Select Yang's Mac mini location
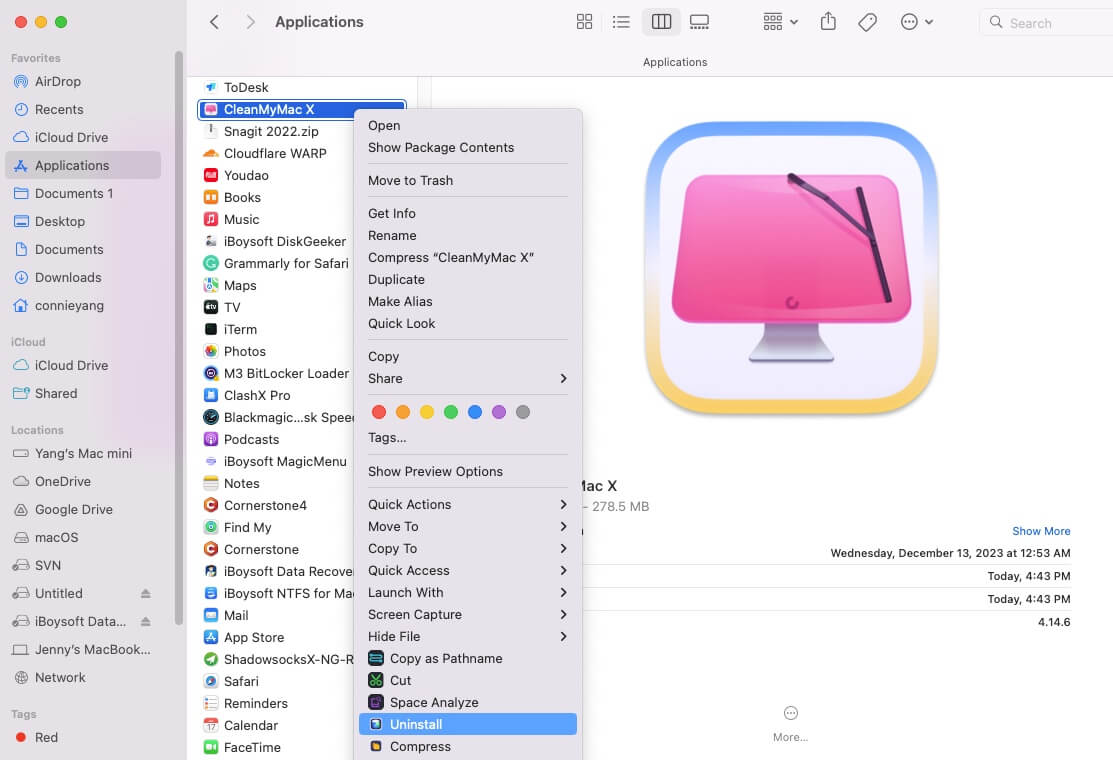1113x760 pixels. [82, 453]
